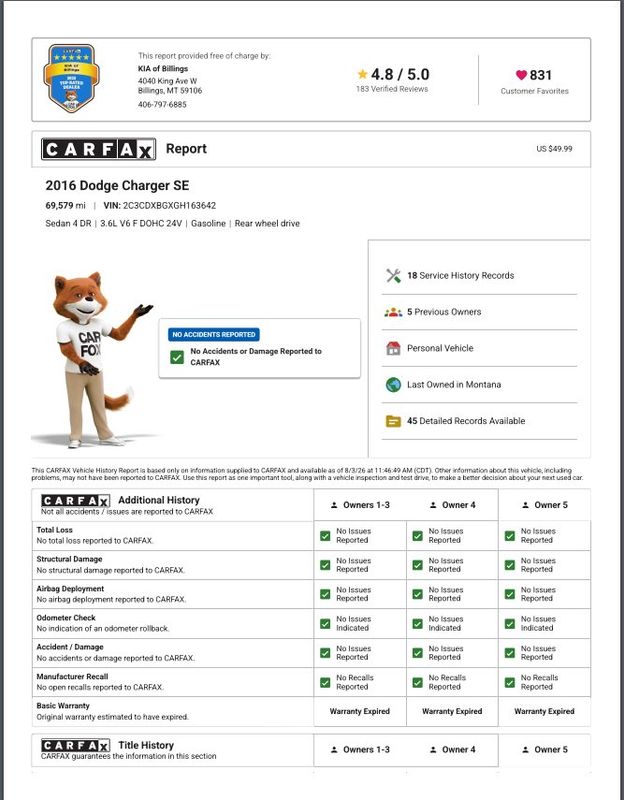Screen dimensions: 624x800
Task: Click the CARFAX logo beside Report
Action: click(98, 149)
